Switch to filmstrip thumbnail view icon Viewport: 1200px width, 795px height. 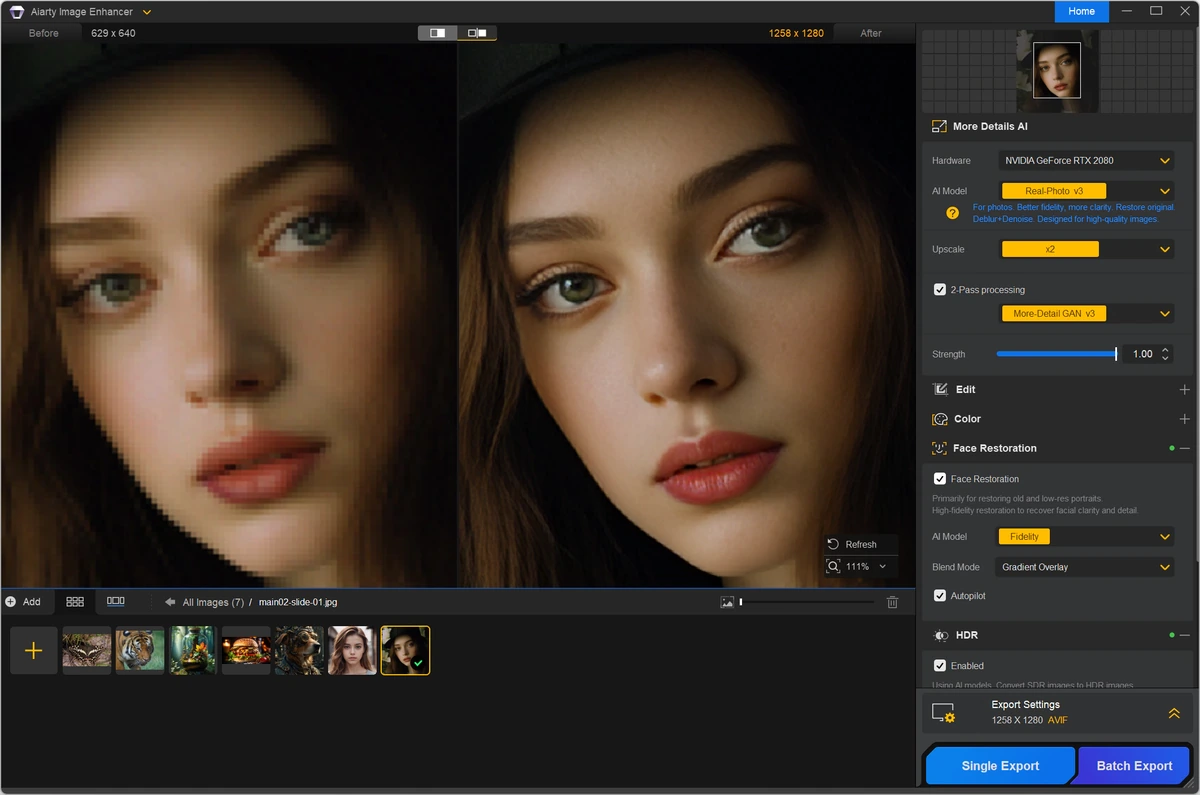tap(116, 602)
